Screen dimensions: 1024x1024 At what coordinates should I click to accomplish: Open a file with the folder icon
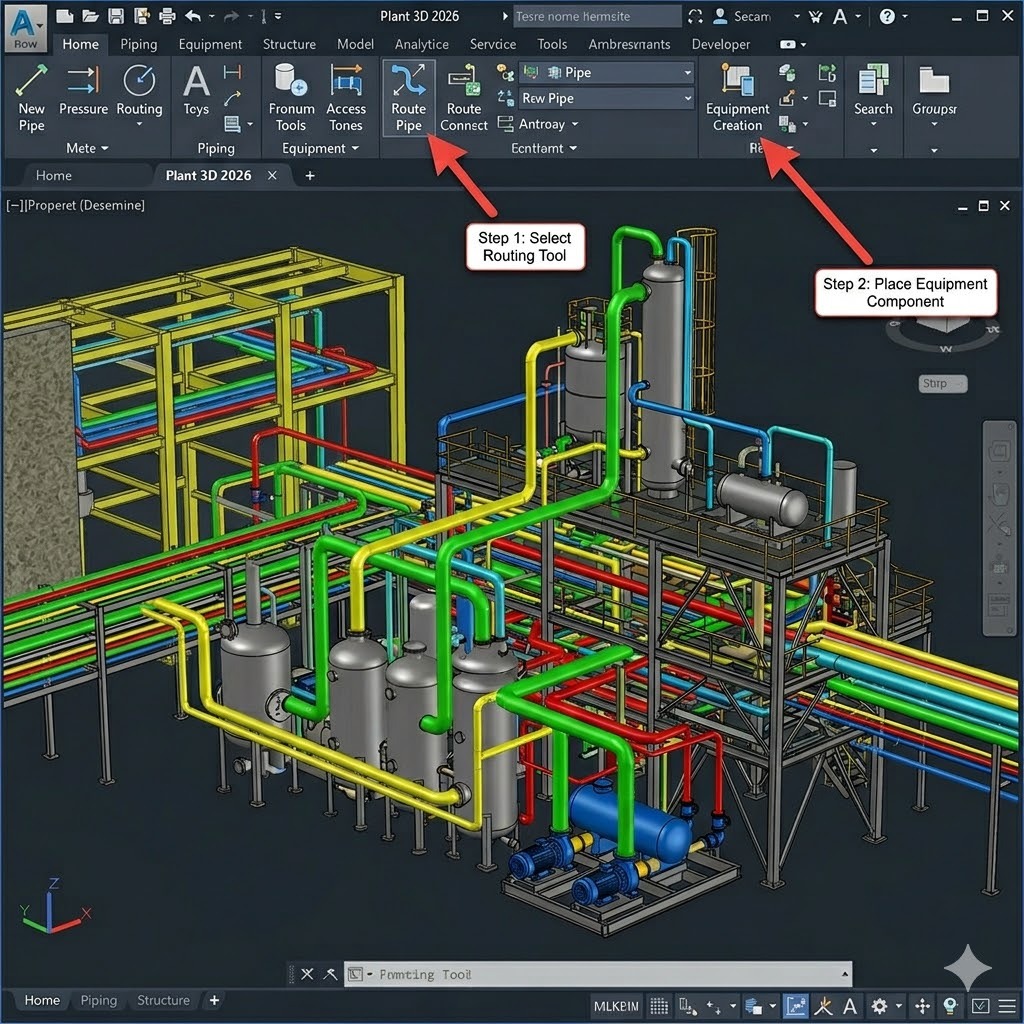90,16
